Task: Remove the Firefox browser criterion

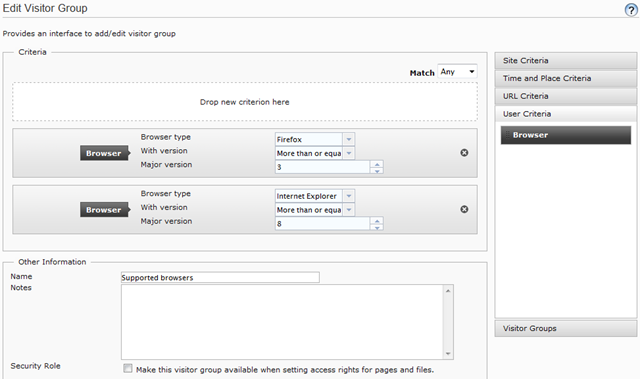Action: pos(464,153)
